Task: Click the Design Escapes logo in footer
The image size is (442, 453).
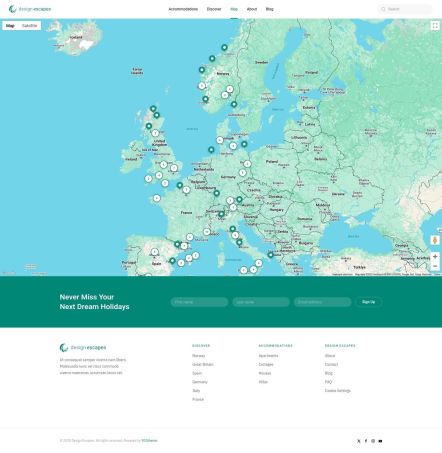Action: click(x=83, y=348)
